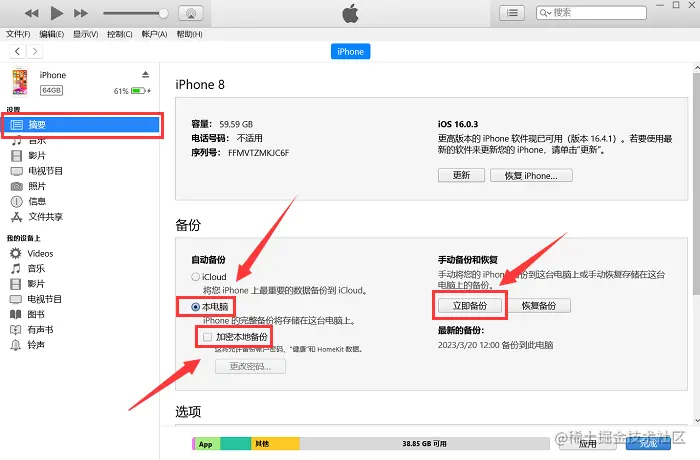Click the 完成 button at bottom
The width and height of the screenshot is (700, 460).
point(648,443)
